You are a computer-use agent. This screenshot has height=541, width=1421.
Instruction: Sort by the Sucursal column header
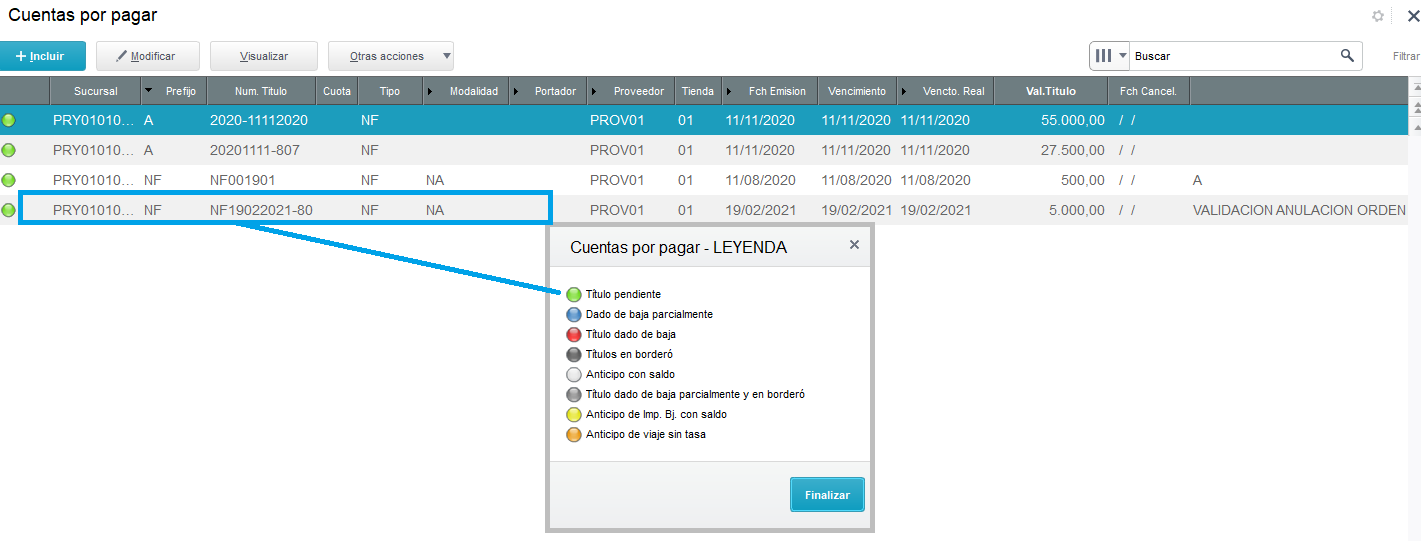96,91
